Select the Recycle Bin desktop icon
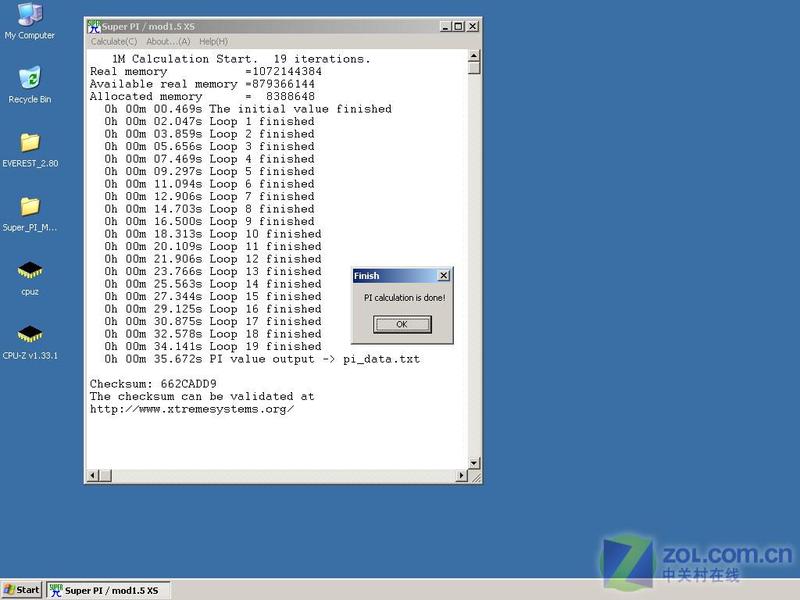 pos(30,85)
